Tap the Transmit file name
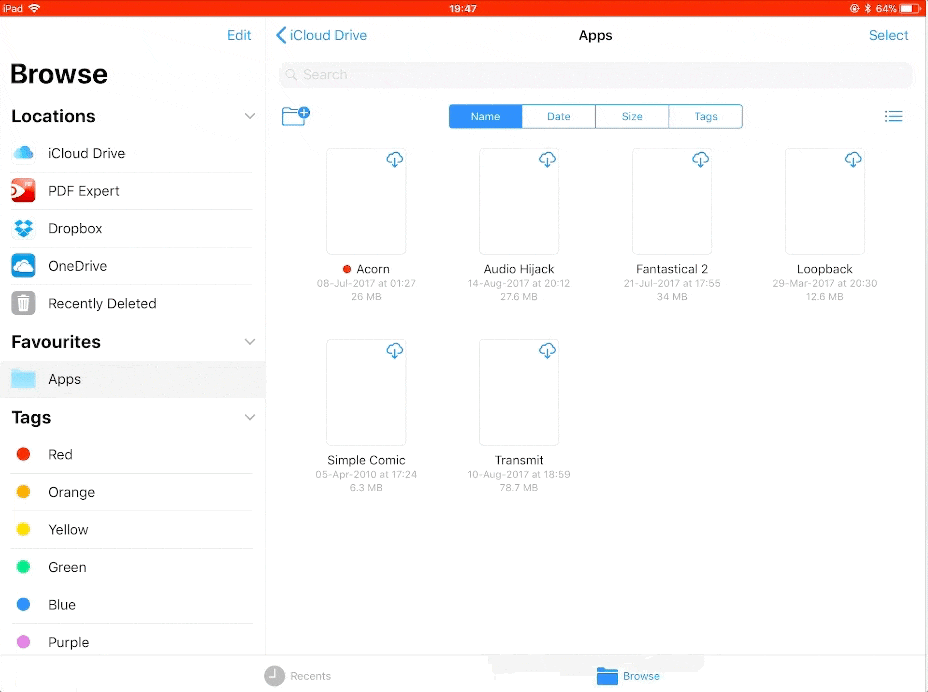 (x=519, y=461)
